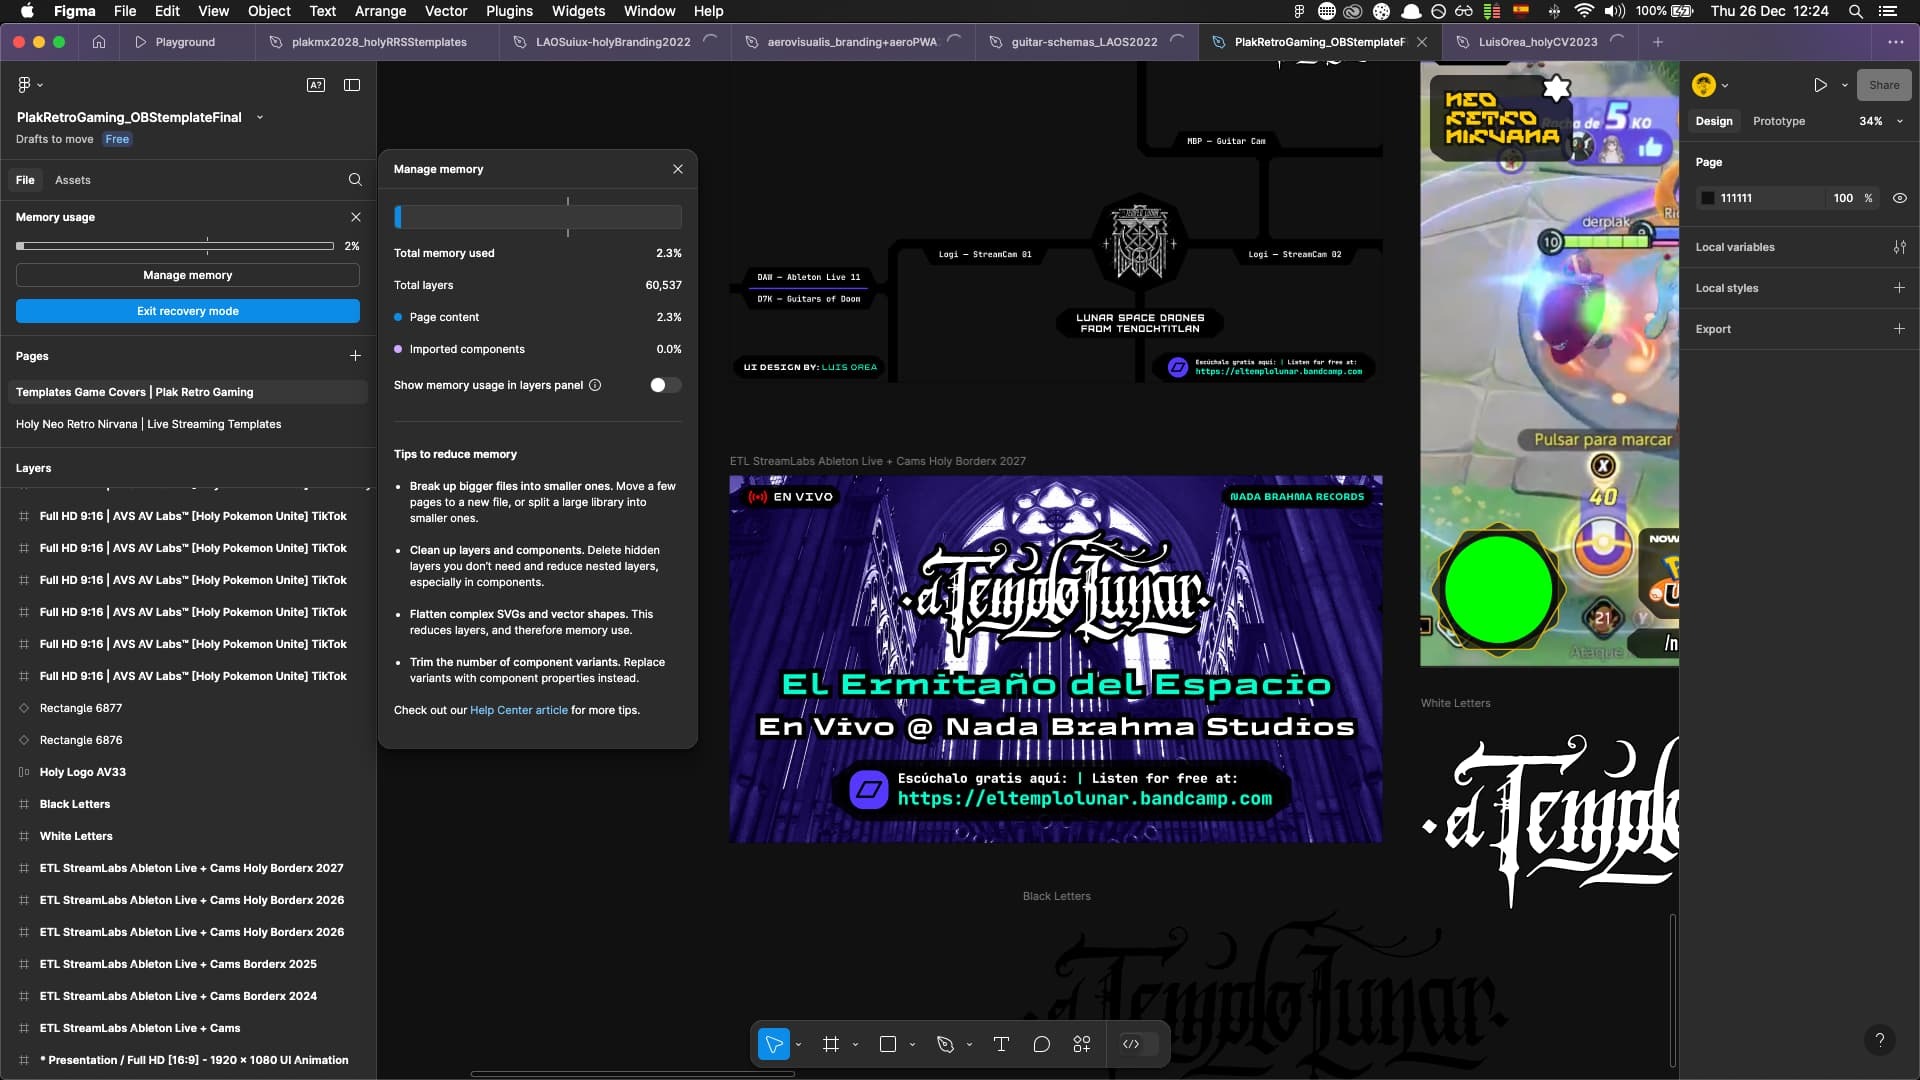Image resolution: width=1920 pixels, height=1080 pixels.
Task: Select the Frame tool in toolbar
Action: coord(829,1043)
